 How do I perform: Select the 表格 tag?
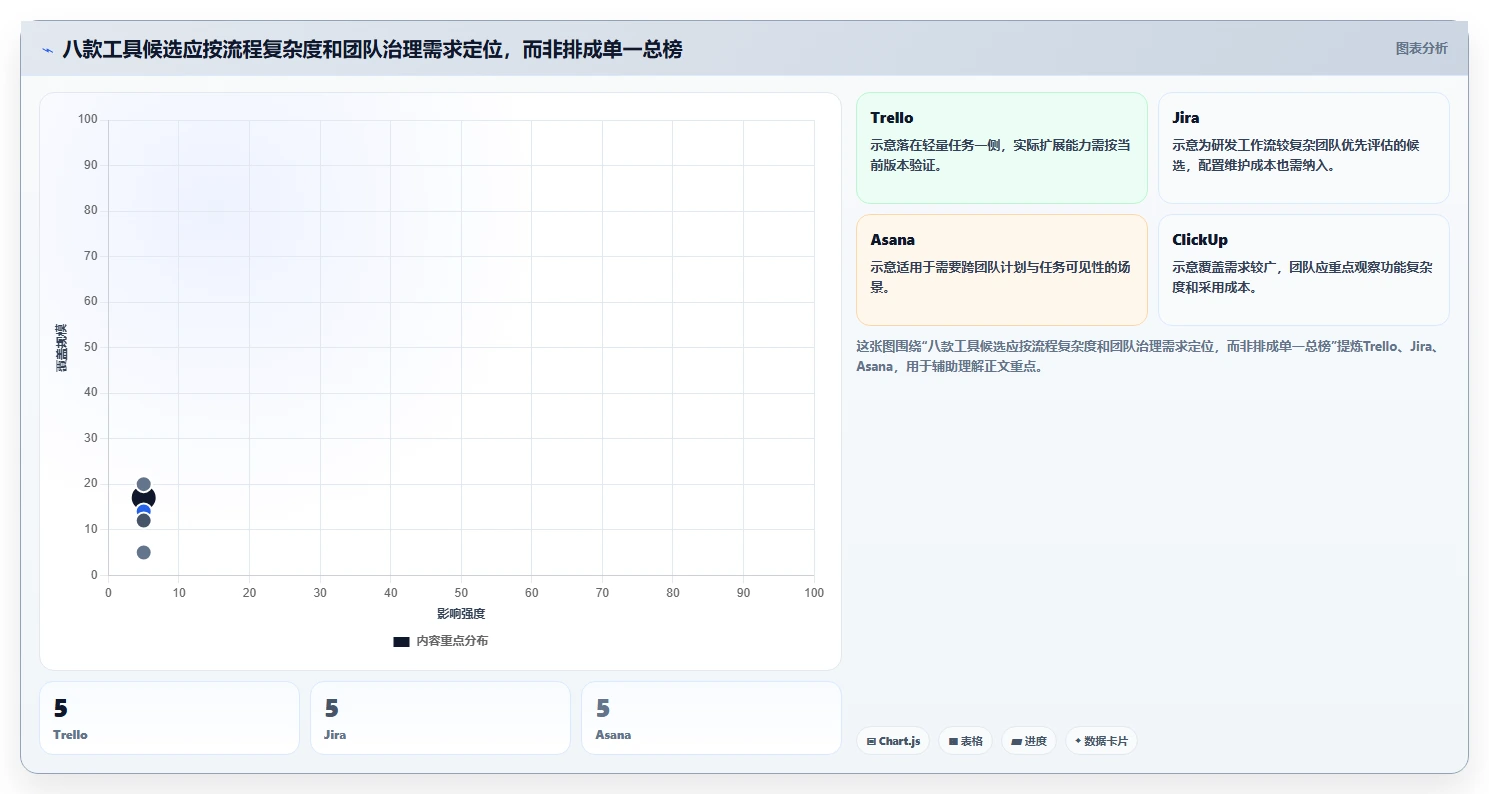[965, 741]
